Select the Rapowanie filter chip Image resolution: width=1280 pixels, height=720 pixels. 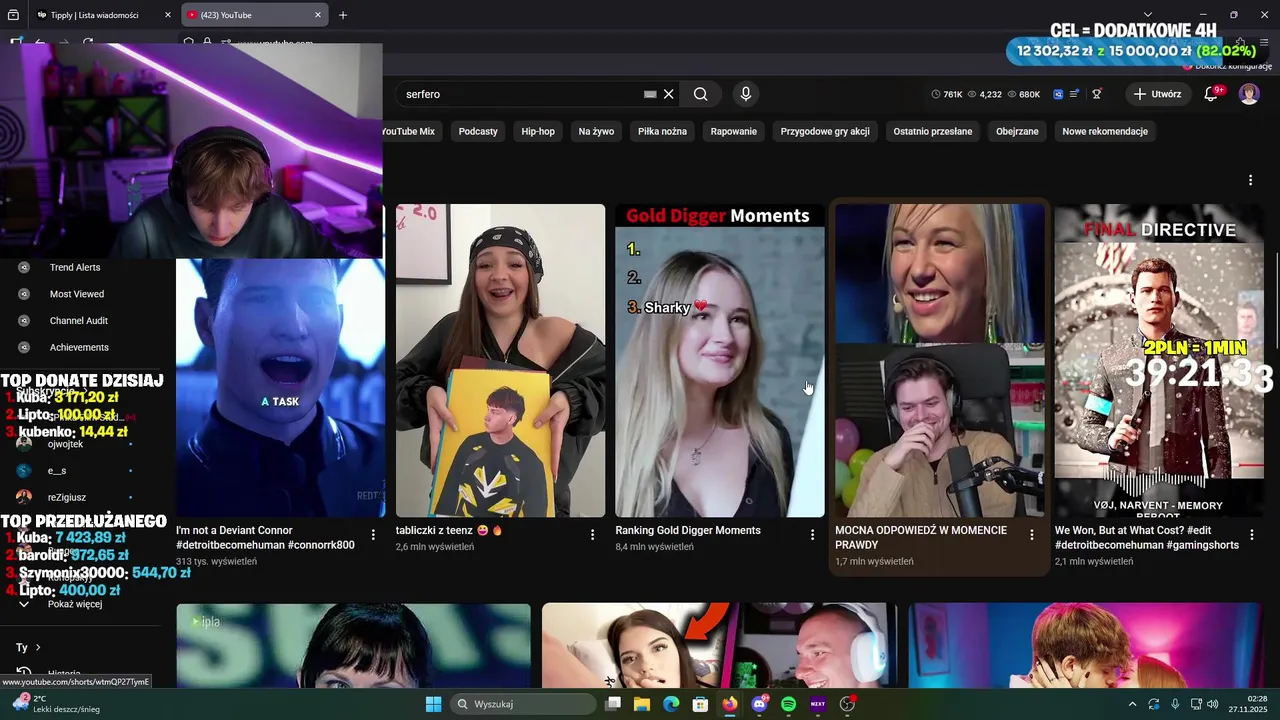point(734,131)
